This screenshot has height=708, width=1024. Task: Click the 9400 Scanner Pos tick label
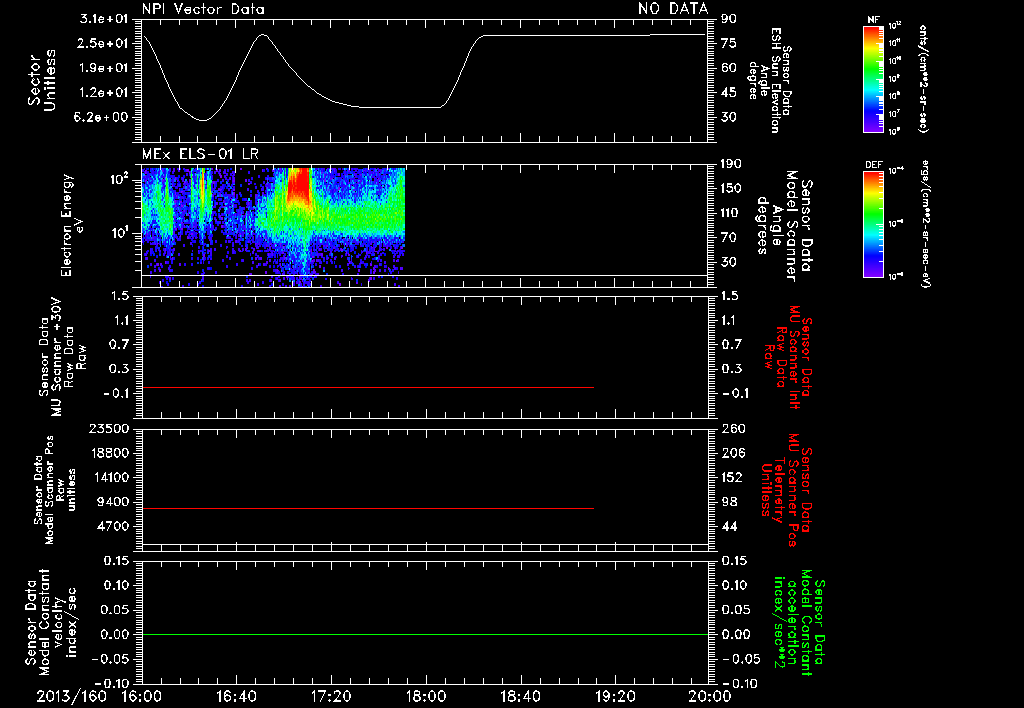[x=112, y=502]
